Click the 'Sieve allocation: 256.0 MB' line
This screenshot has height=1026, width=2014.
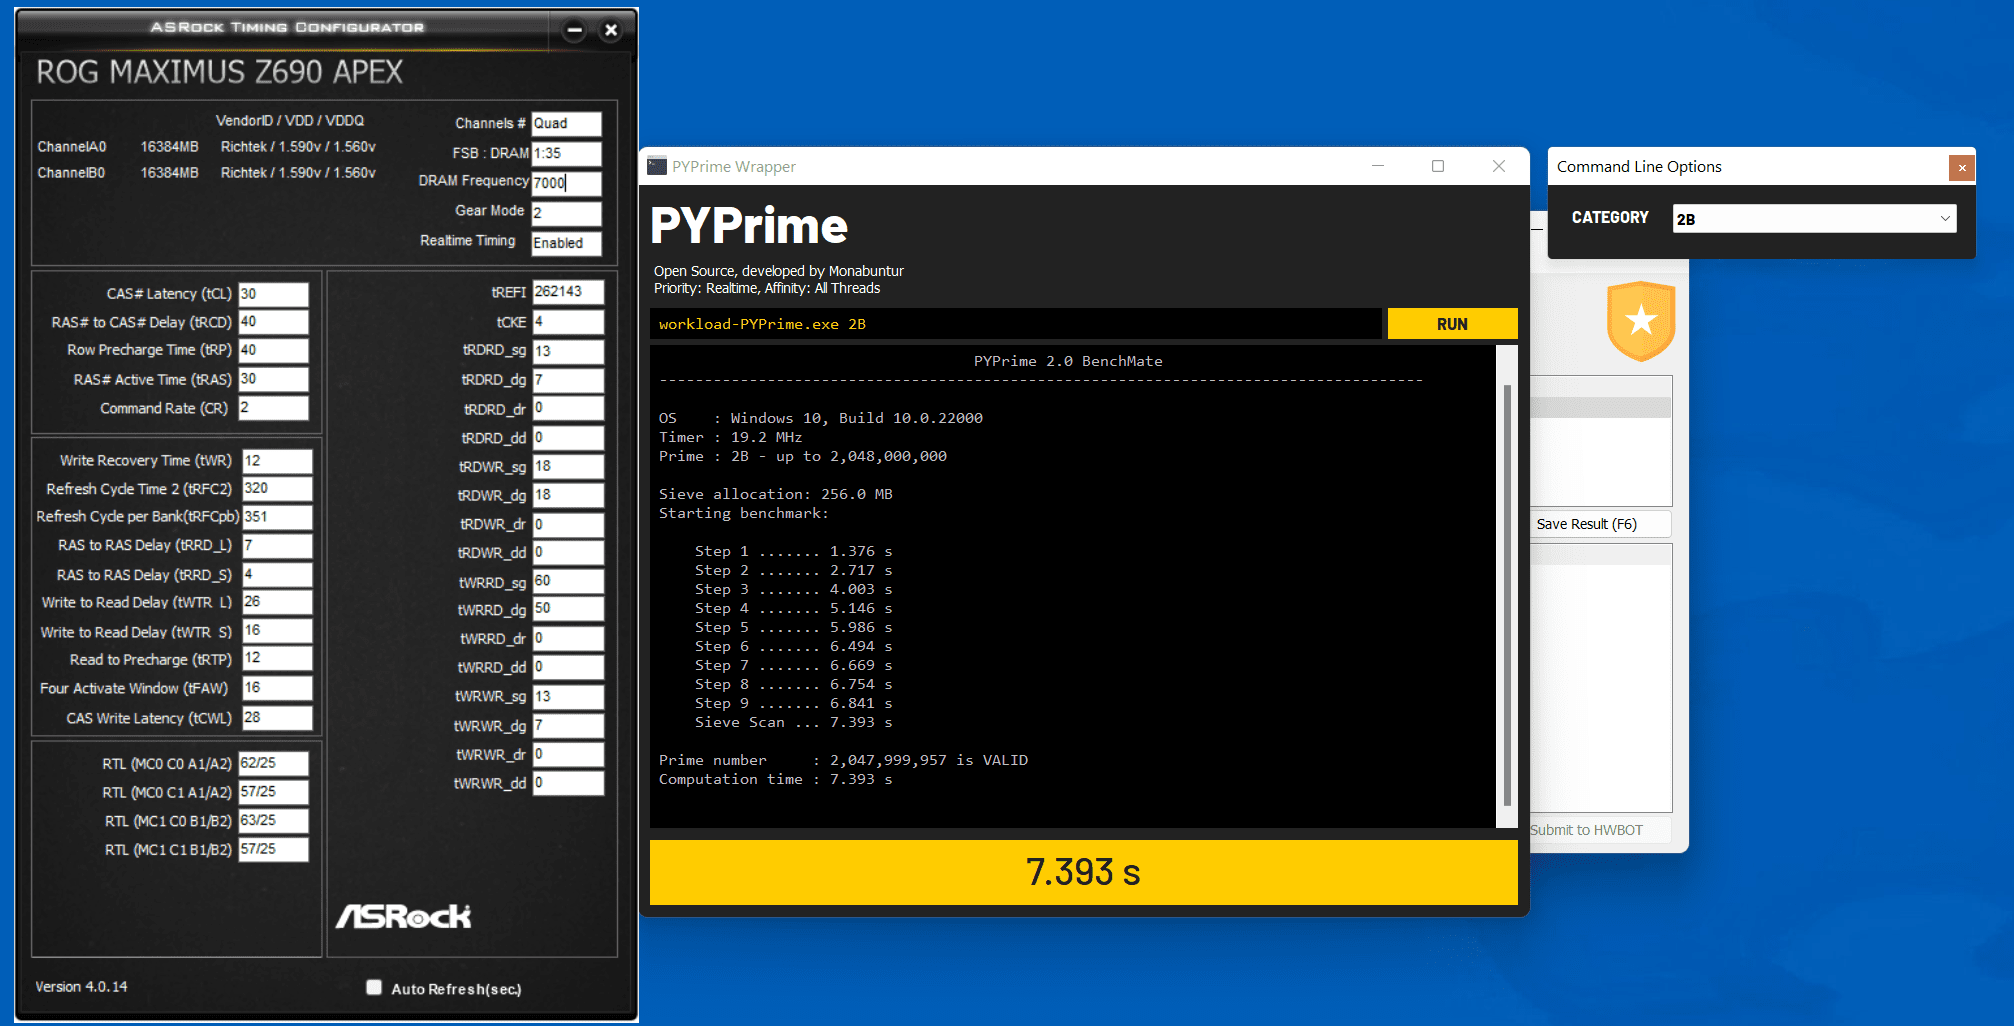point(776,494)
